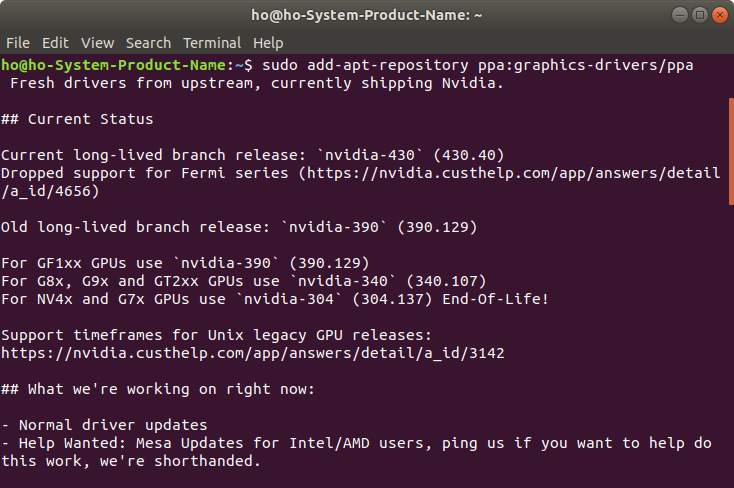Open the Help menu
734x488 pixels.
pos(268,43)
